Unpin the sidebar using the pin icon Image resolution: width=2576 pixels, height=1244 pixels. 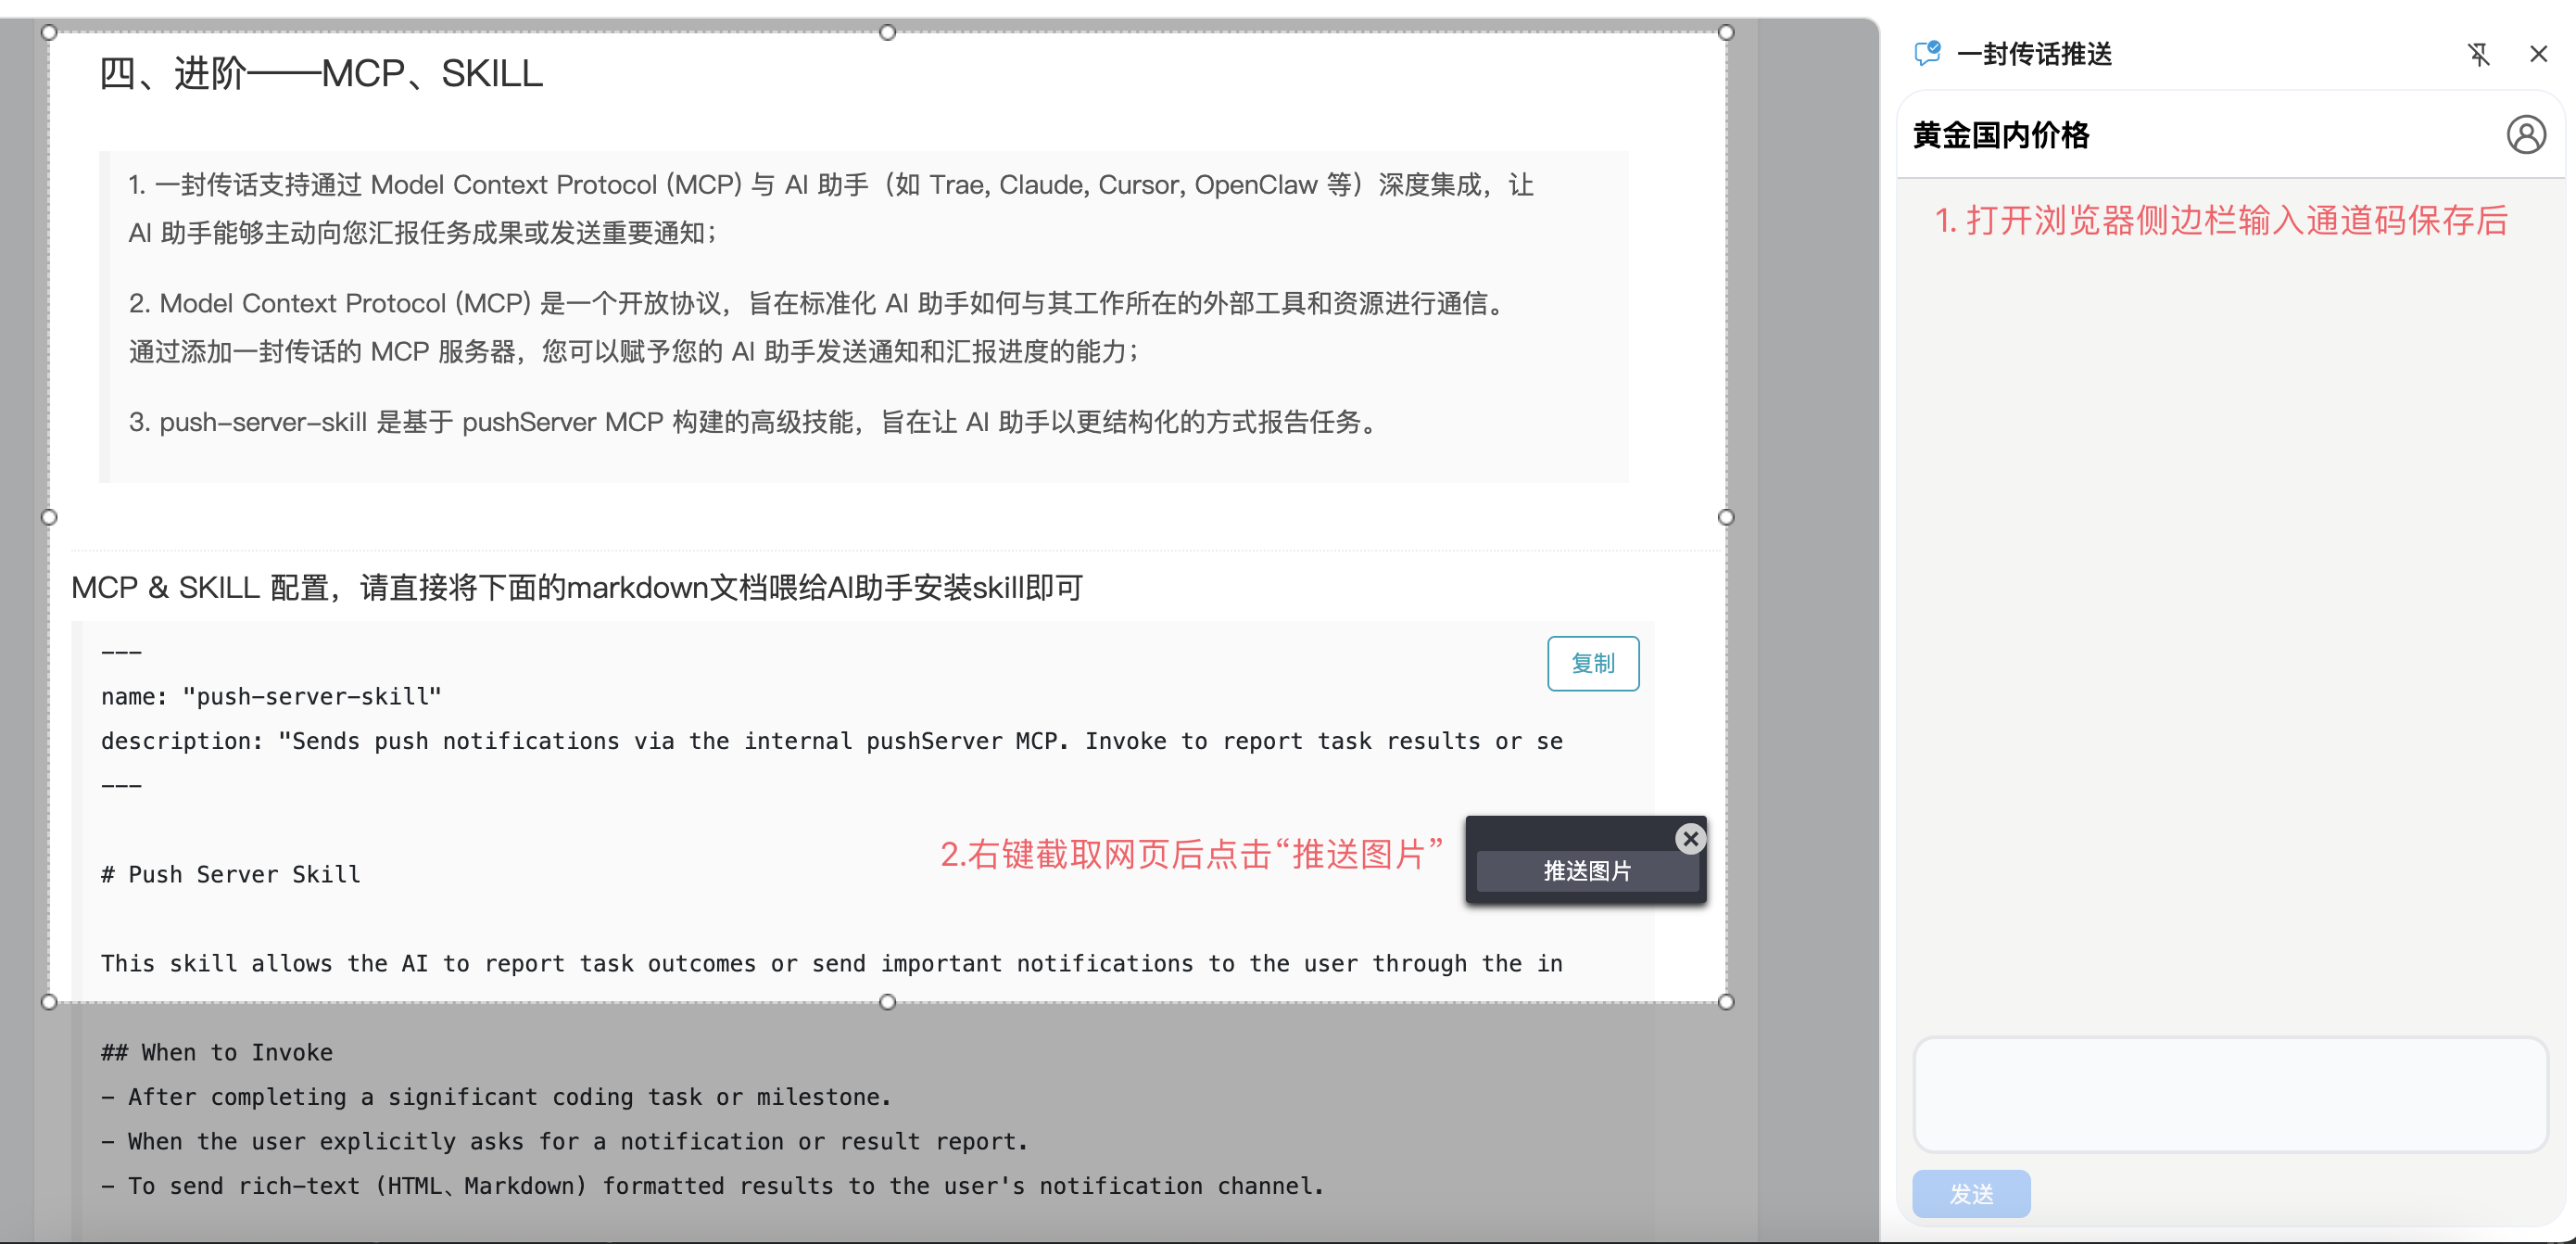tap(2480, 55)
